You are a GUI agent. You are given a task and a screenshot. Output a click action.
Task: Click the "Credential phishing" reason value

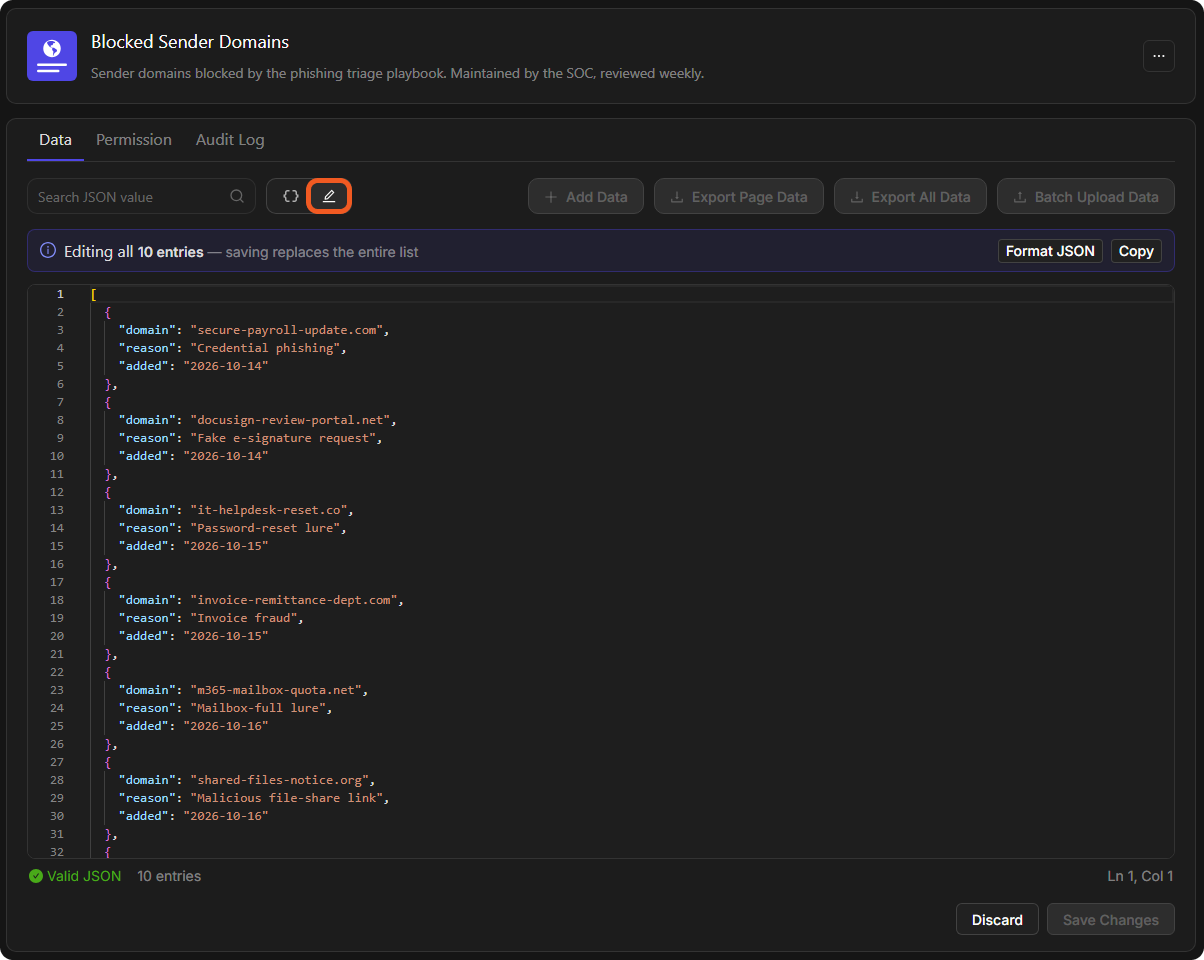click(x=267, y=348)
